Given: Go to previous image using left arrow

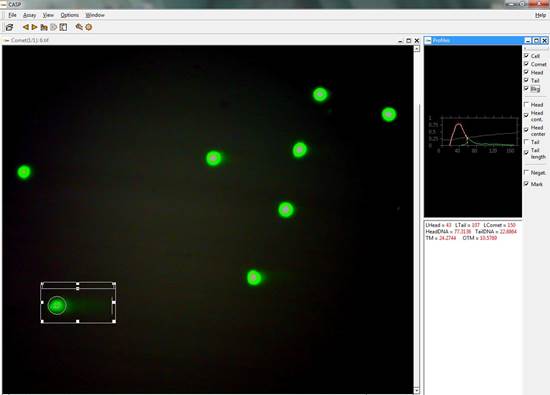Looking at the screenshot, I should [x=26, y=27].
